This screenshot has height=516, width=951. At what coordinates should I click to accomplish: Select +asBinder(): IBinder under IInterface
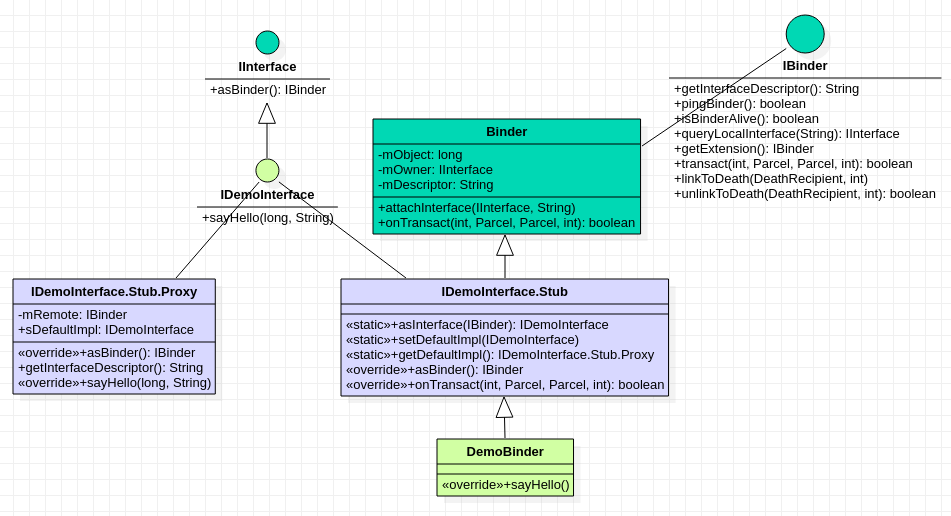tap(267, 90)
